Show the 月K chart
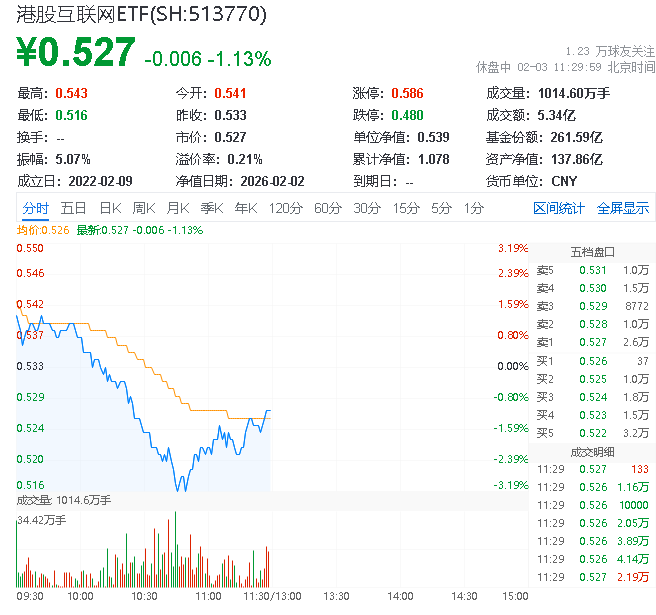The width and height of the screenshot is (656, 615). tap(178, 208)
